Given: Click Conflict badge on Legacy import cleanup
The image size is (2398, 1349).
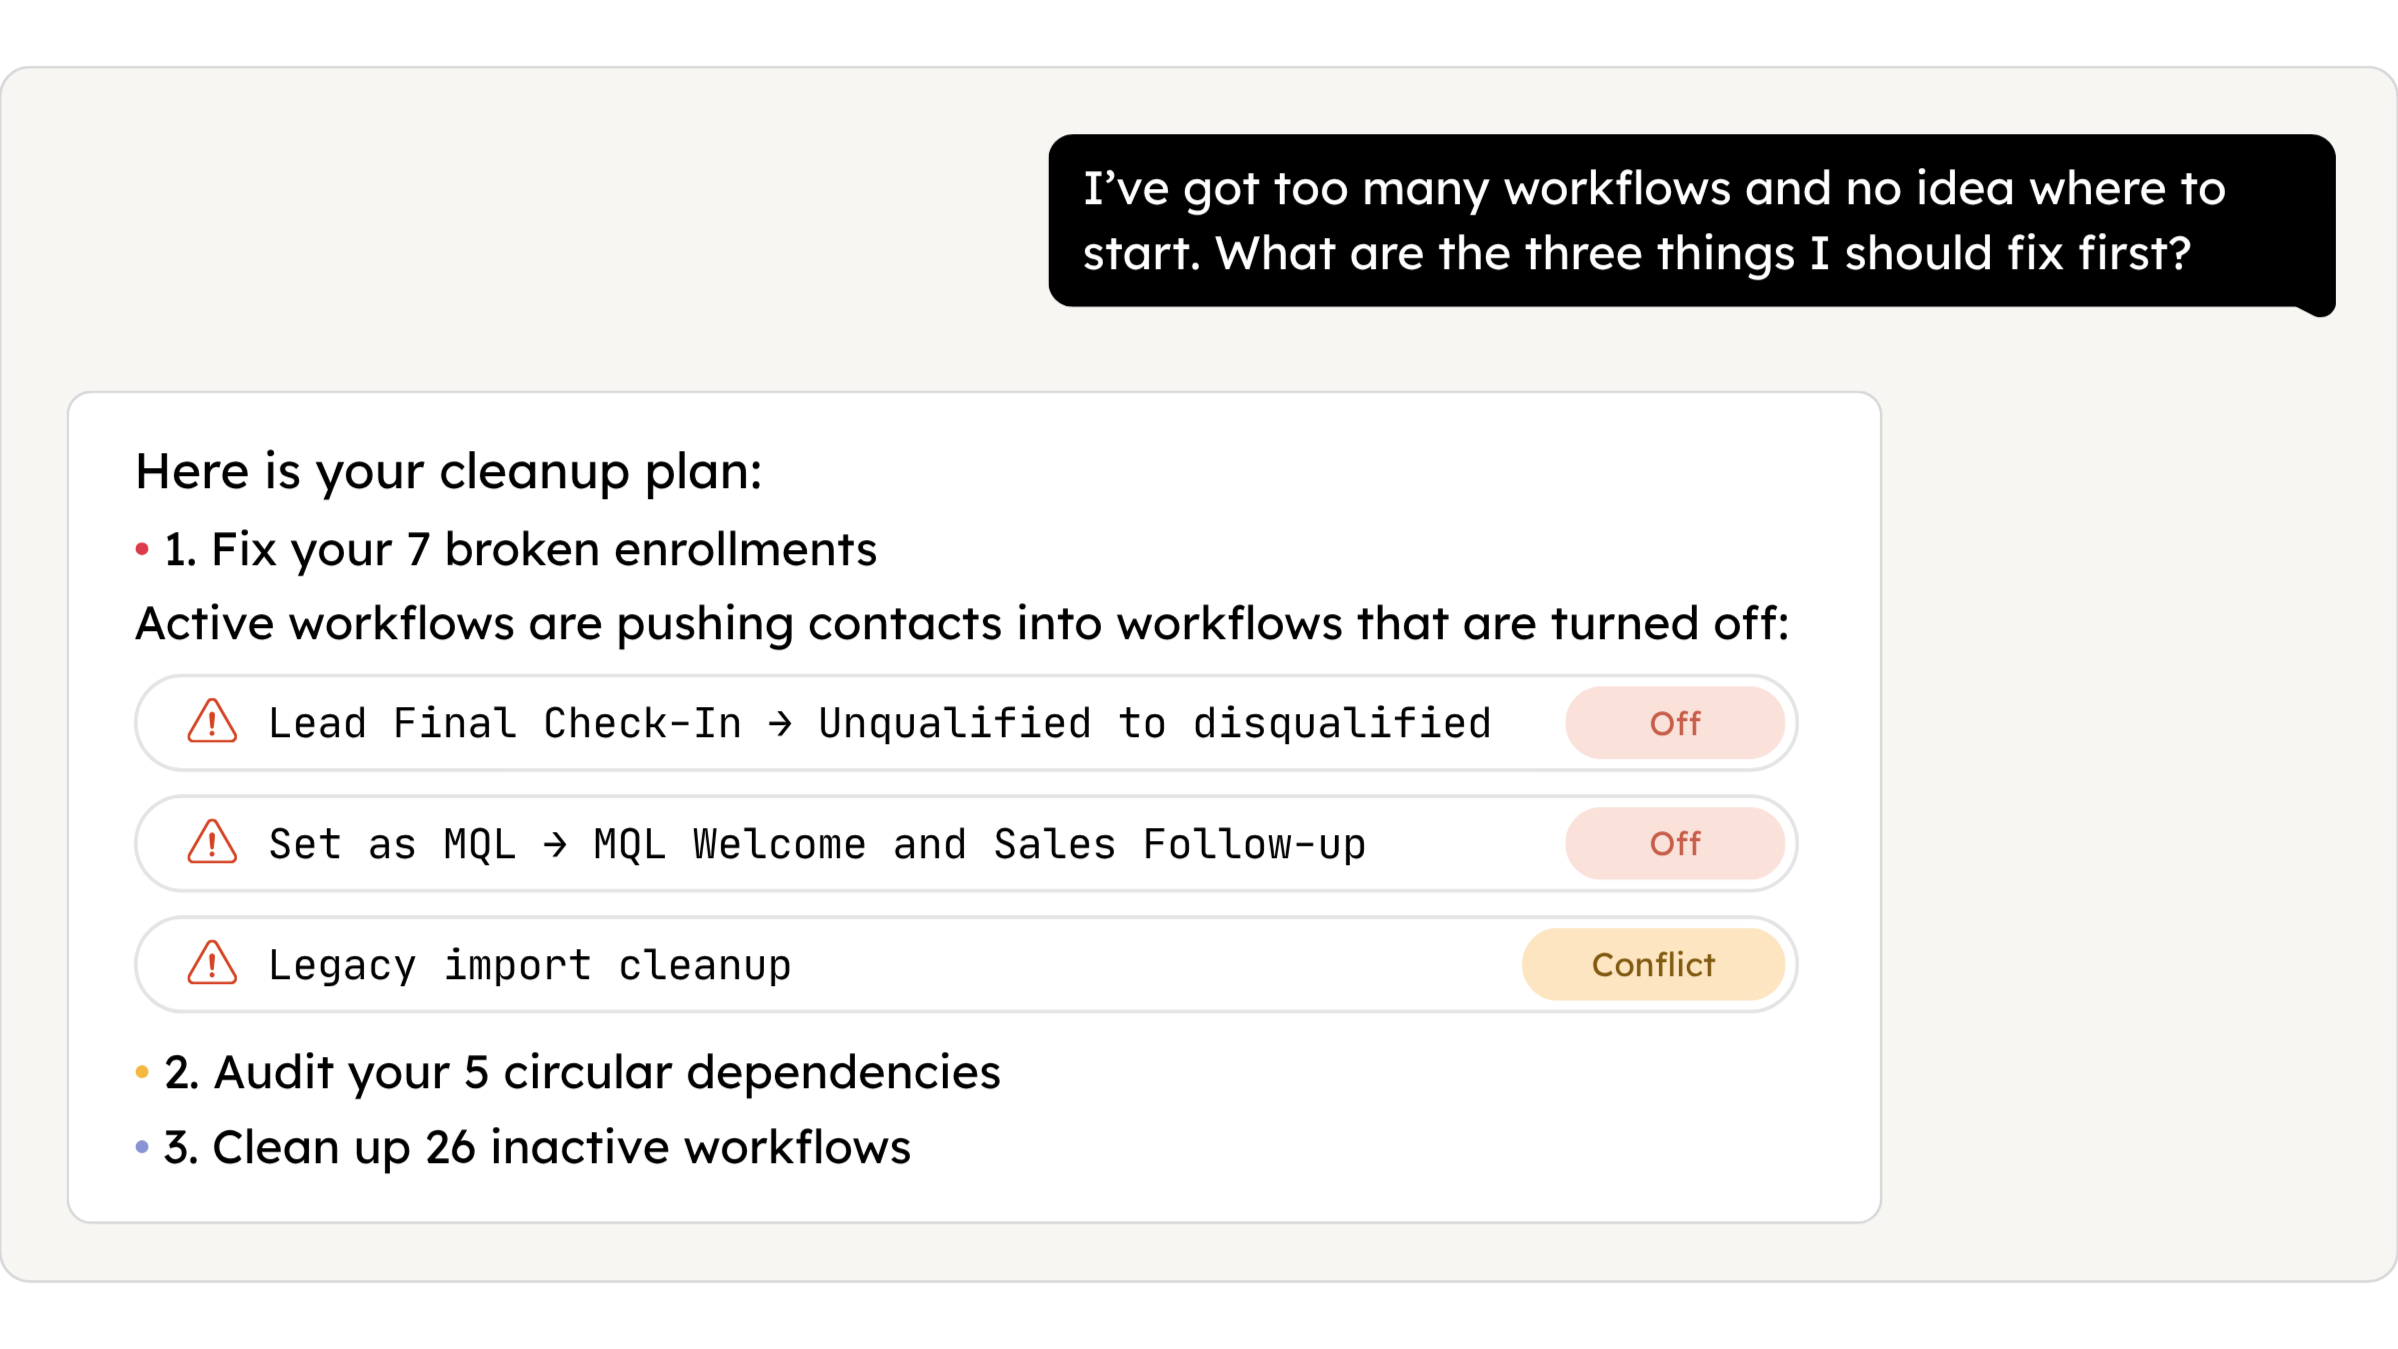Looking at the screenshot, I should point(1653,965).
